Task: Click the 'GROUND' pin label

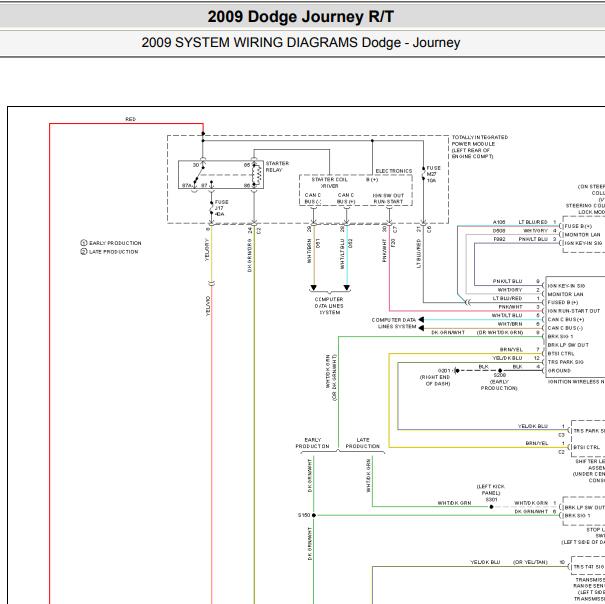Action: 559,371
